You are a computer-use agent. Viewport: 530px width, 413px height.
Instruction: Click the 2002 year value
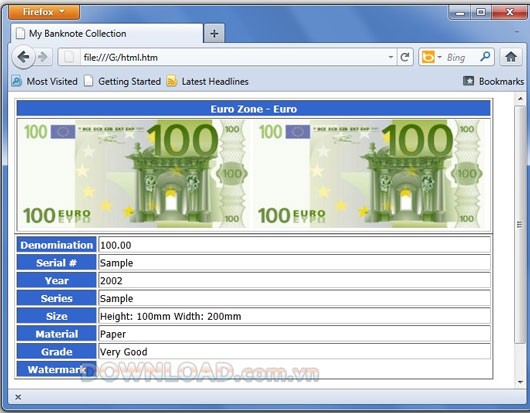pyautogui.click(x=111, y=281)
